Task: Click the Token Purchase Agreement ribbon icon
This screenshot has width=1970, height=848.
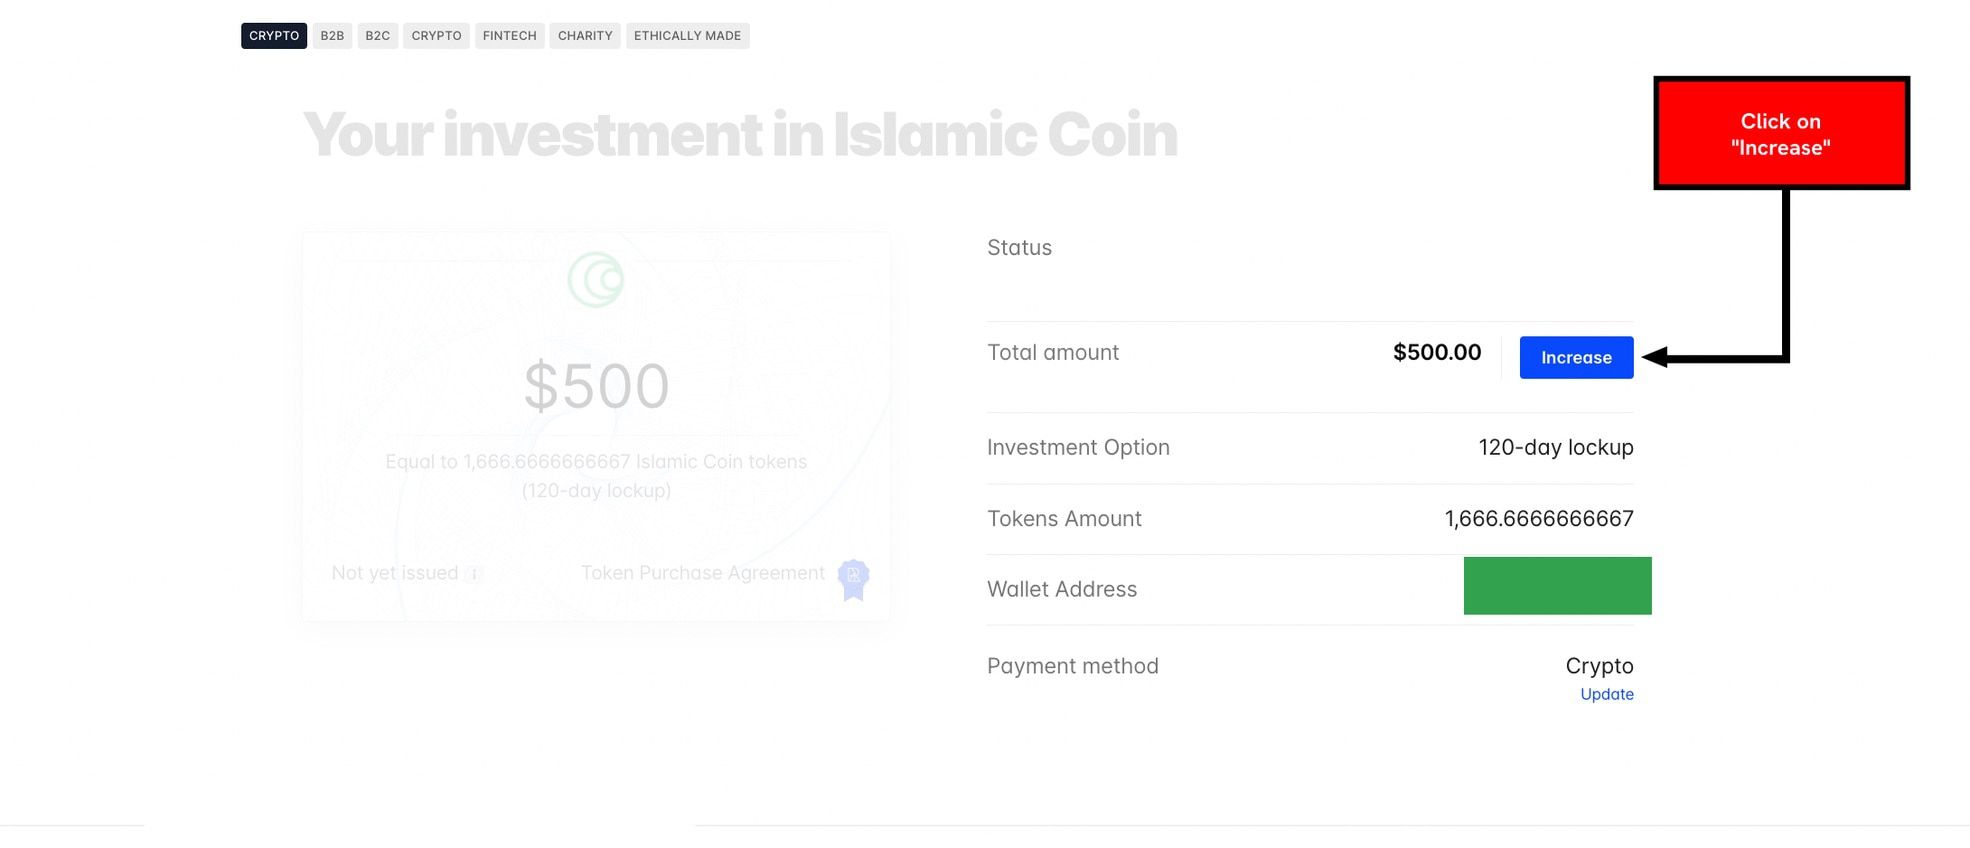Action: tap(853, 579)
